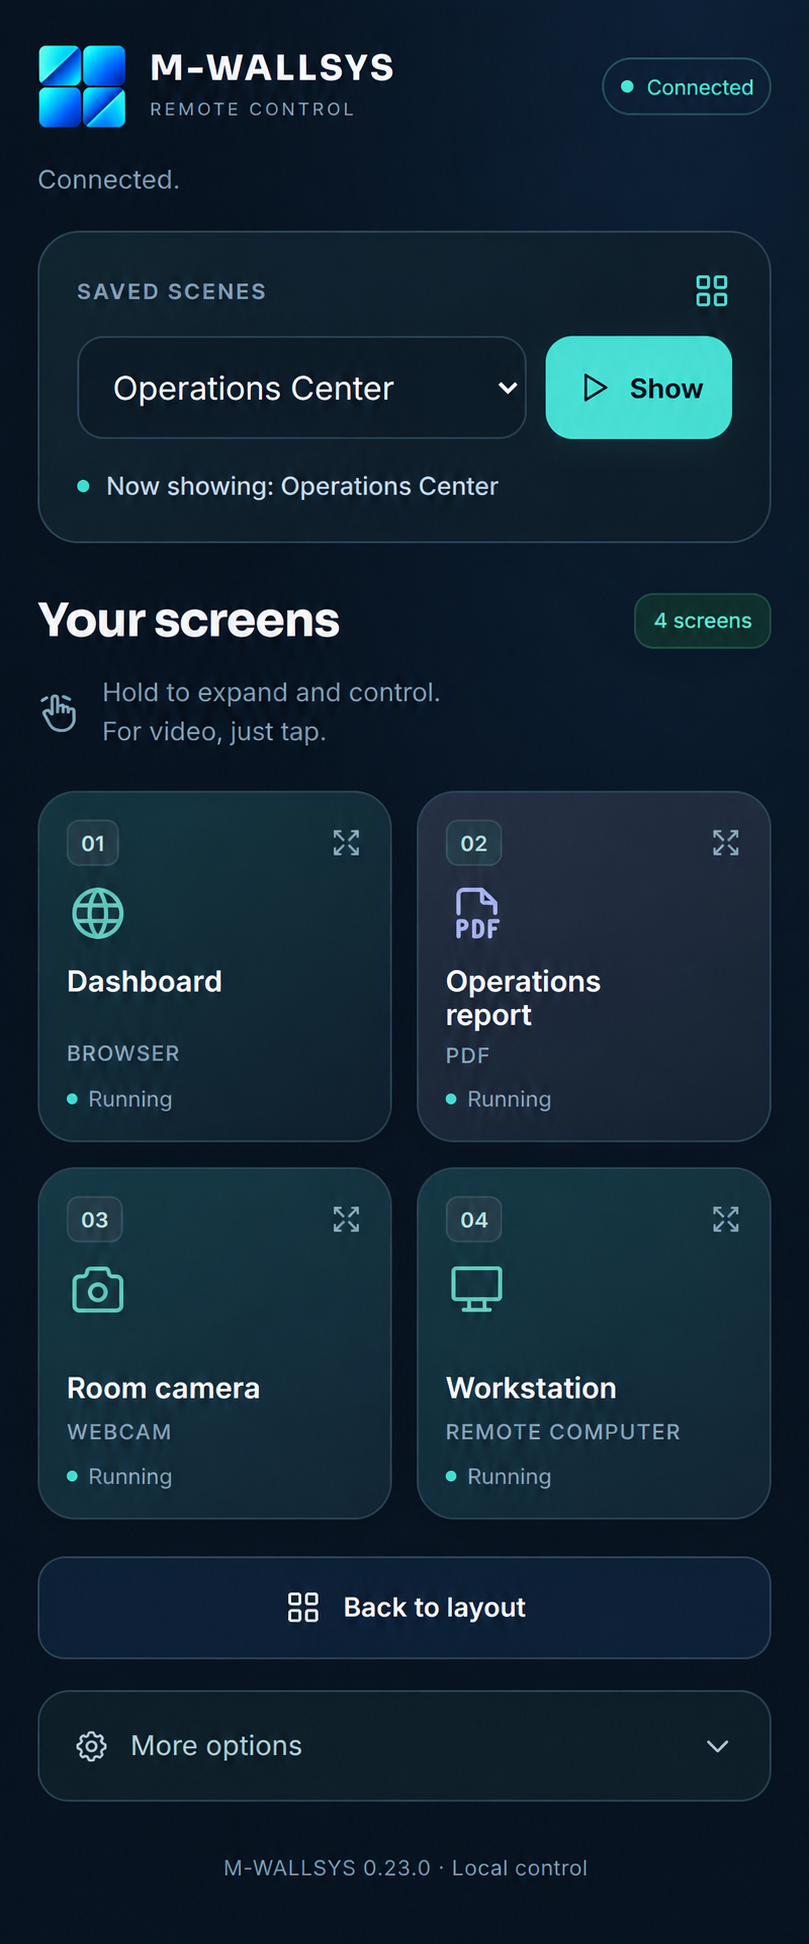Click the 'Workstation' card title

[x=531, y=1388]
